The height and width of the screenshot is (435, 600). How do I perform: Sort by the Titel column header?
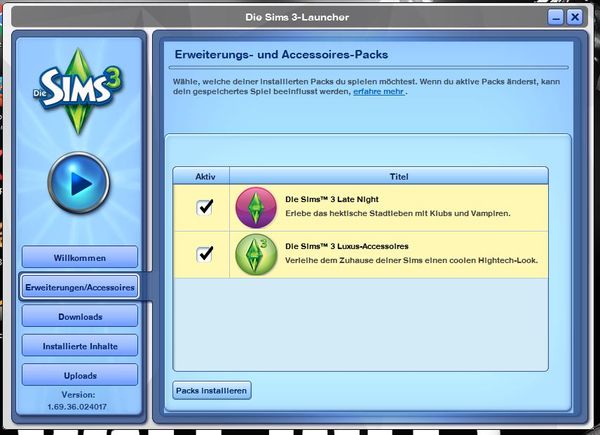coord(389,176)
